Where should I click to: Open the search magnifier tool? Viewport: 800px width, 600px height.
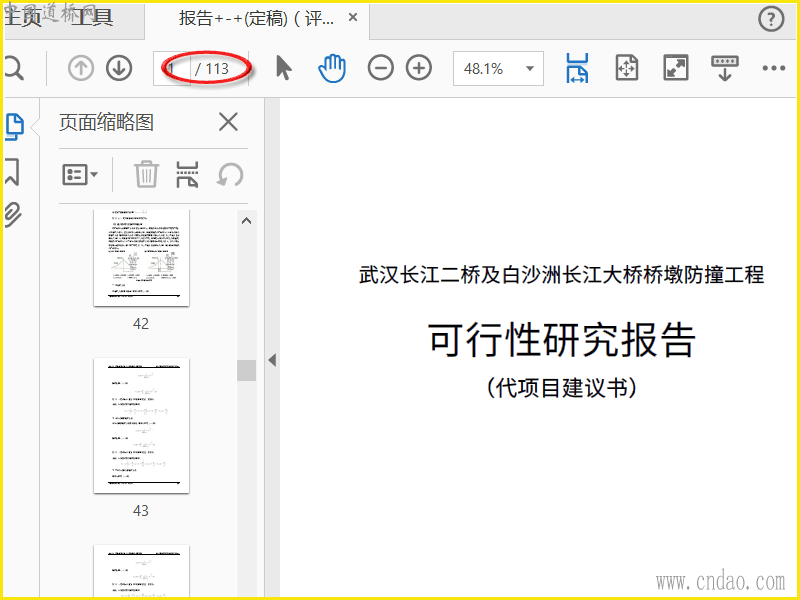pyautogui.click(x=14, y=68)
